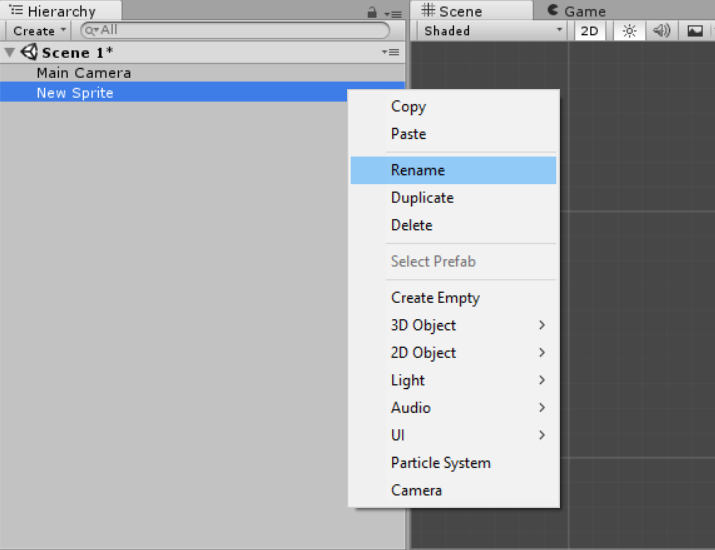Viewport: 715px width, 550px height.
Task: Collapse the Scene 1 tree arrow
Action: [10, 52]
